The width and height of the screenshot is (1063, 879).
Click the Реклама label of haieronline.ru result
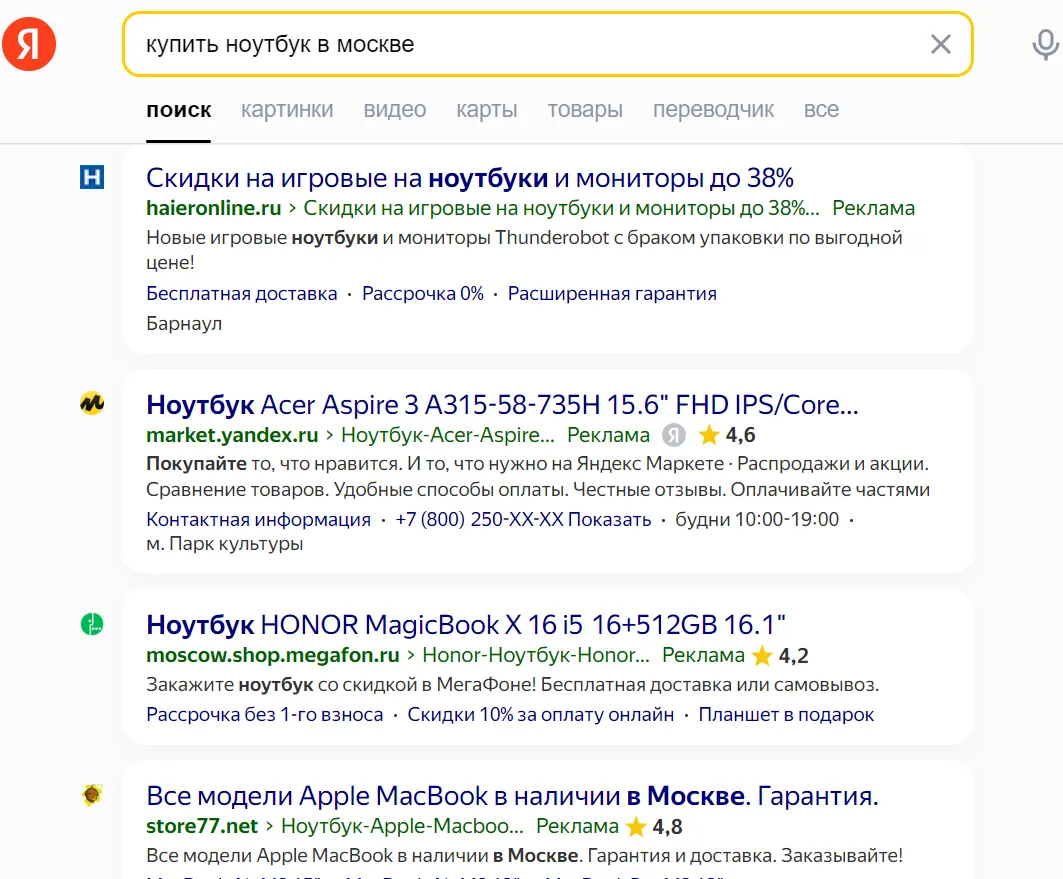click(873, 208)
